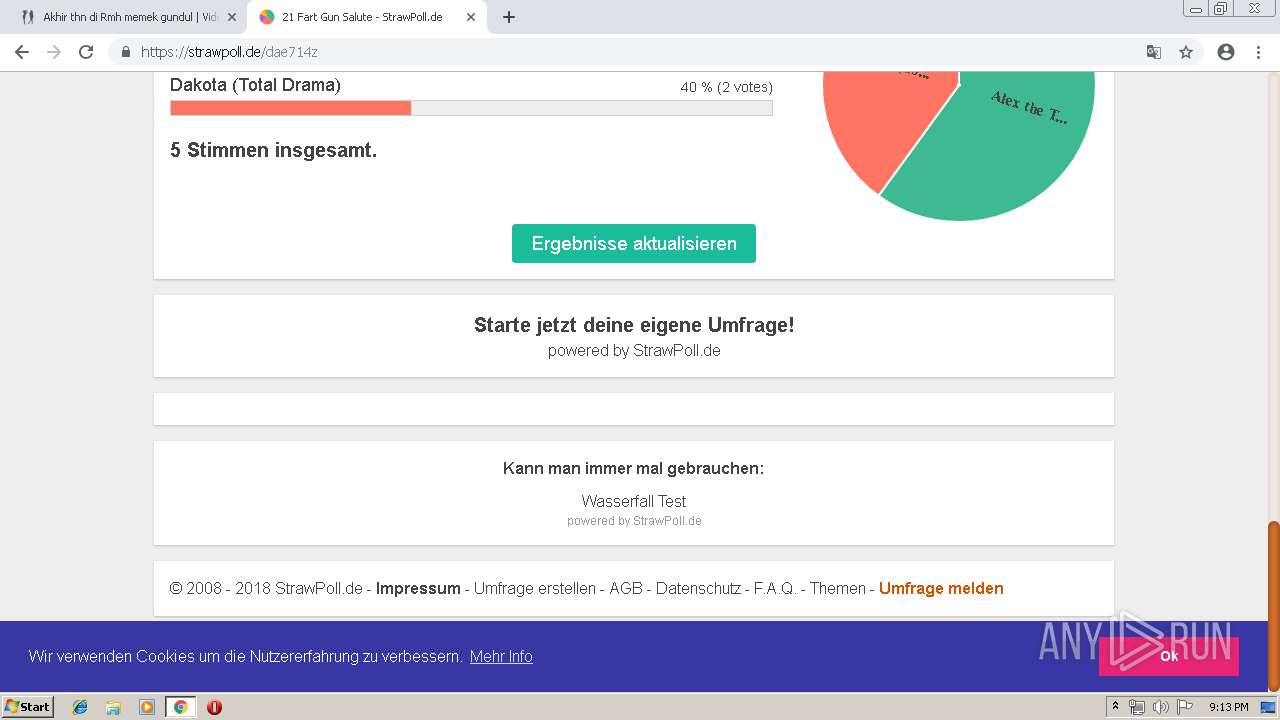Click the green Alex the T... pie slice
The image size is (1280, 720).
pyautogui.click(x=1010, y=150)
